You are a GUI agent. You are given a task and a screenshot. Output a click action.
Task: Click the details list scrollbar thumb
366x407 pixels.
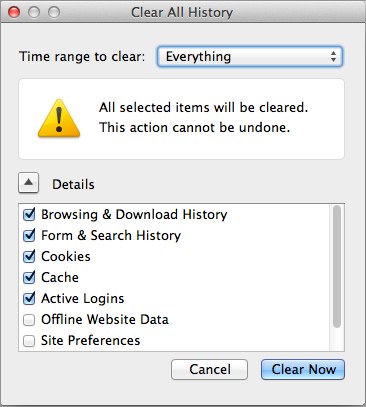coord(337,267)
